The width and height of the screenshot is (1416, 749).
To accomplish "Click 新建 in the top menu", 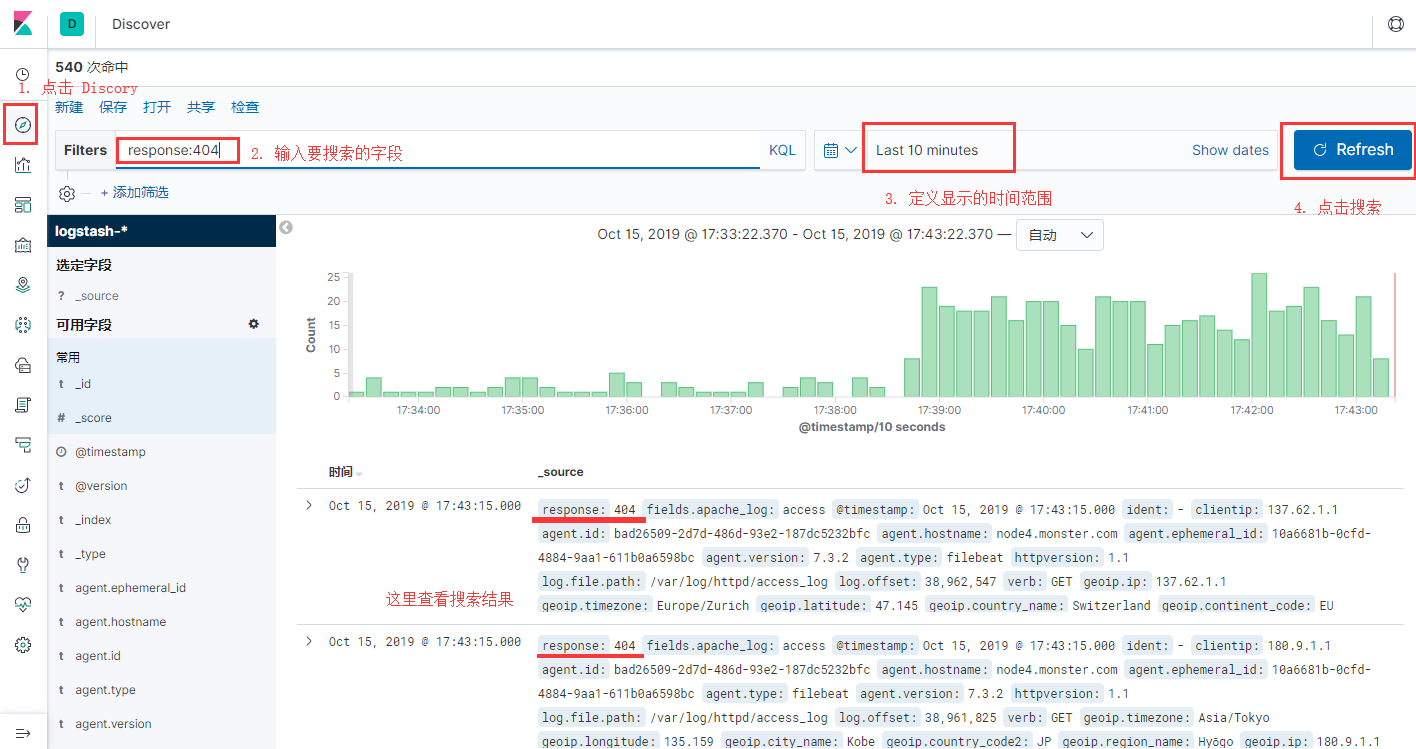I will click(x=69, y=107).
